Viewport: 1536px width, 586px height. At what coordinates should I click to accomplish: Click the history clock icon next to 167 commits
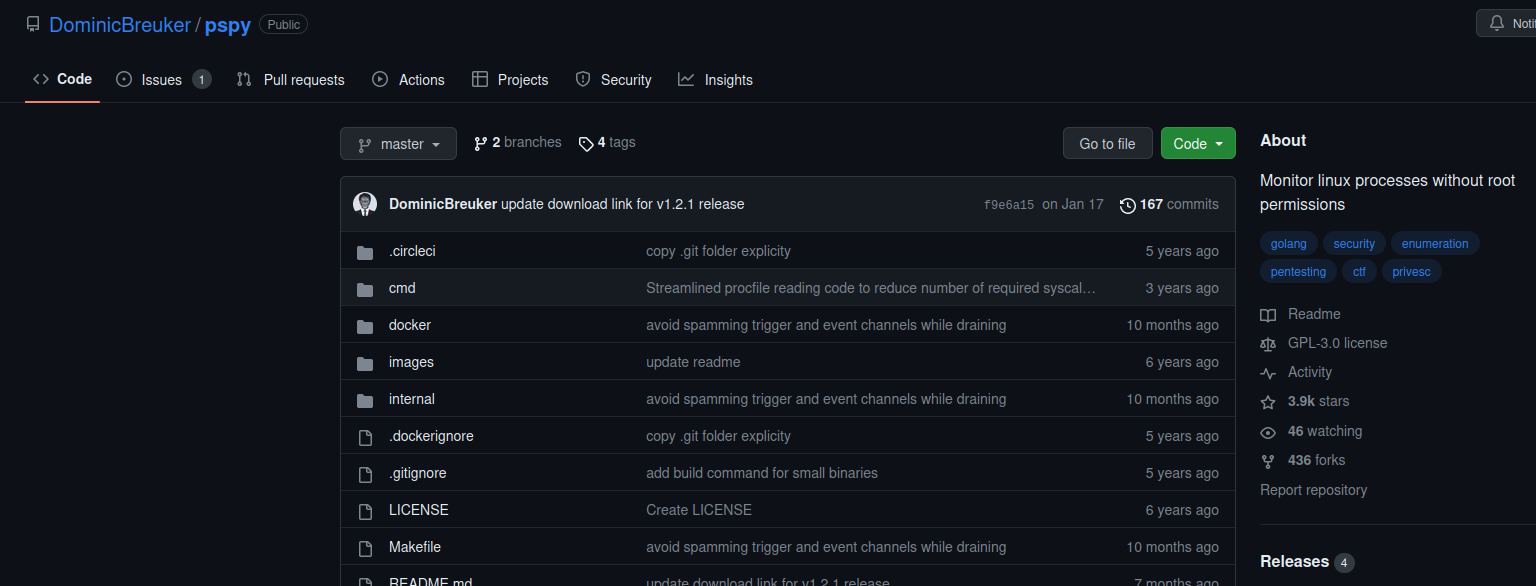[x=1128, y=205]
